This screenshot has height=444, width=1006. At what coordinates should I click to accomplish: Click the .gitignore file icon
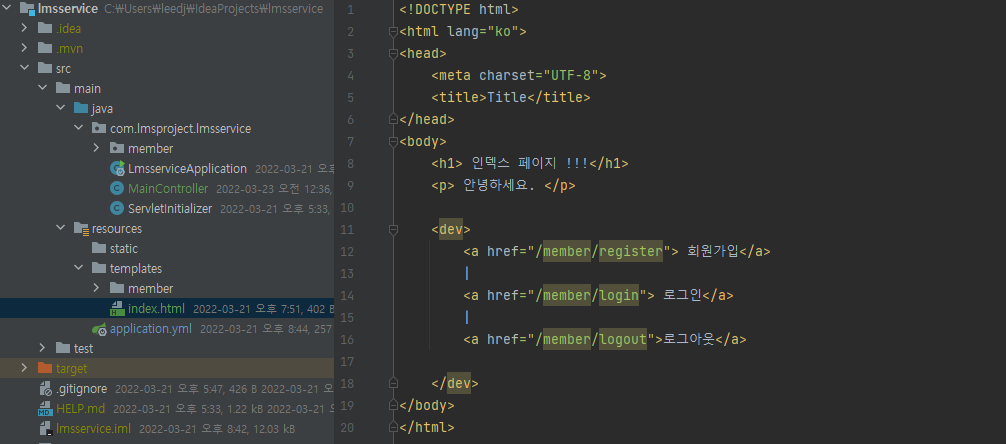tap(45, 388)
